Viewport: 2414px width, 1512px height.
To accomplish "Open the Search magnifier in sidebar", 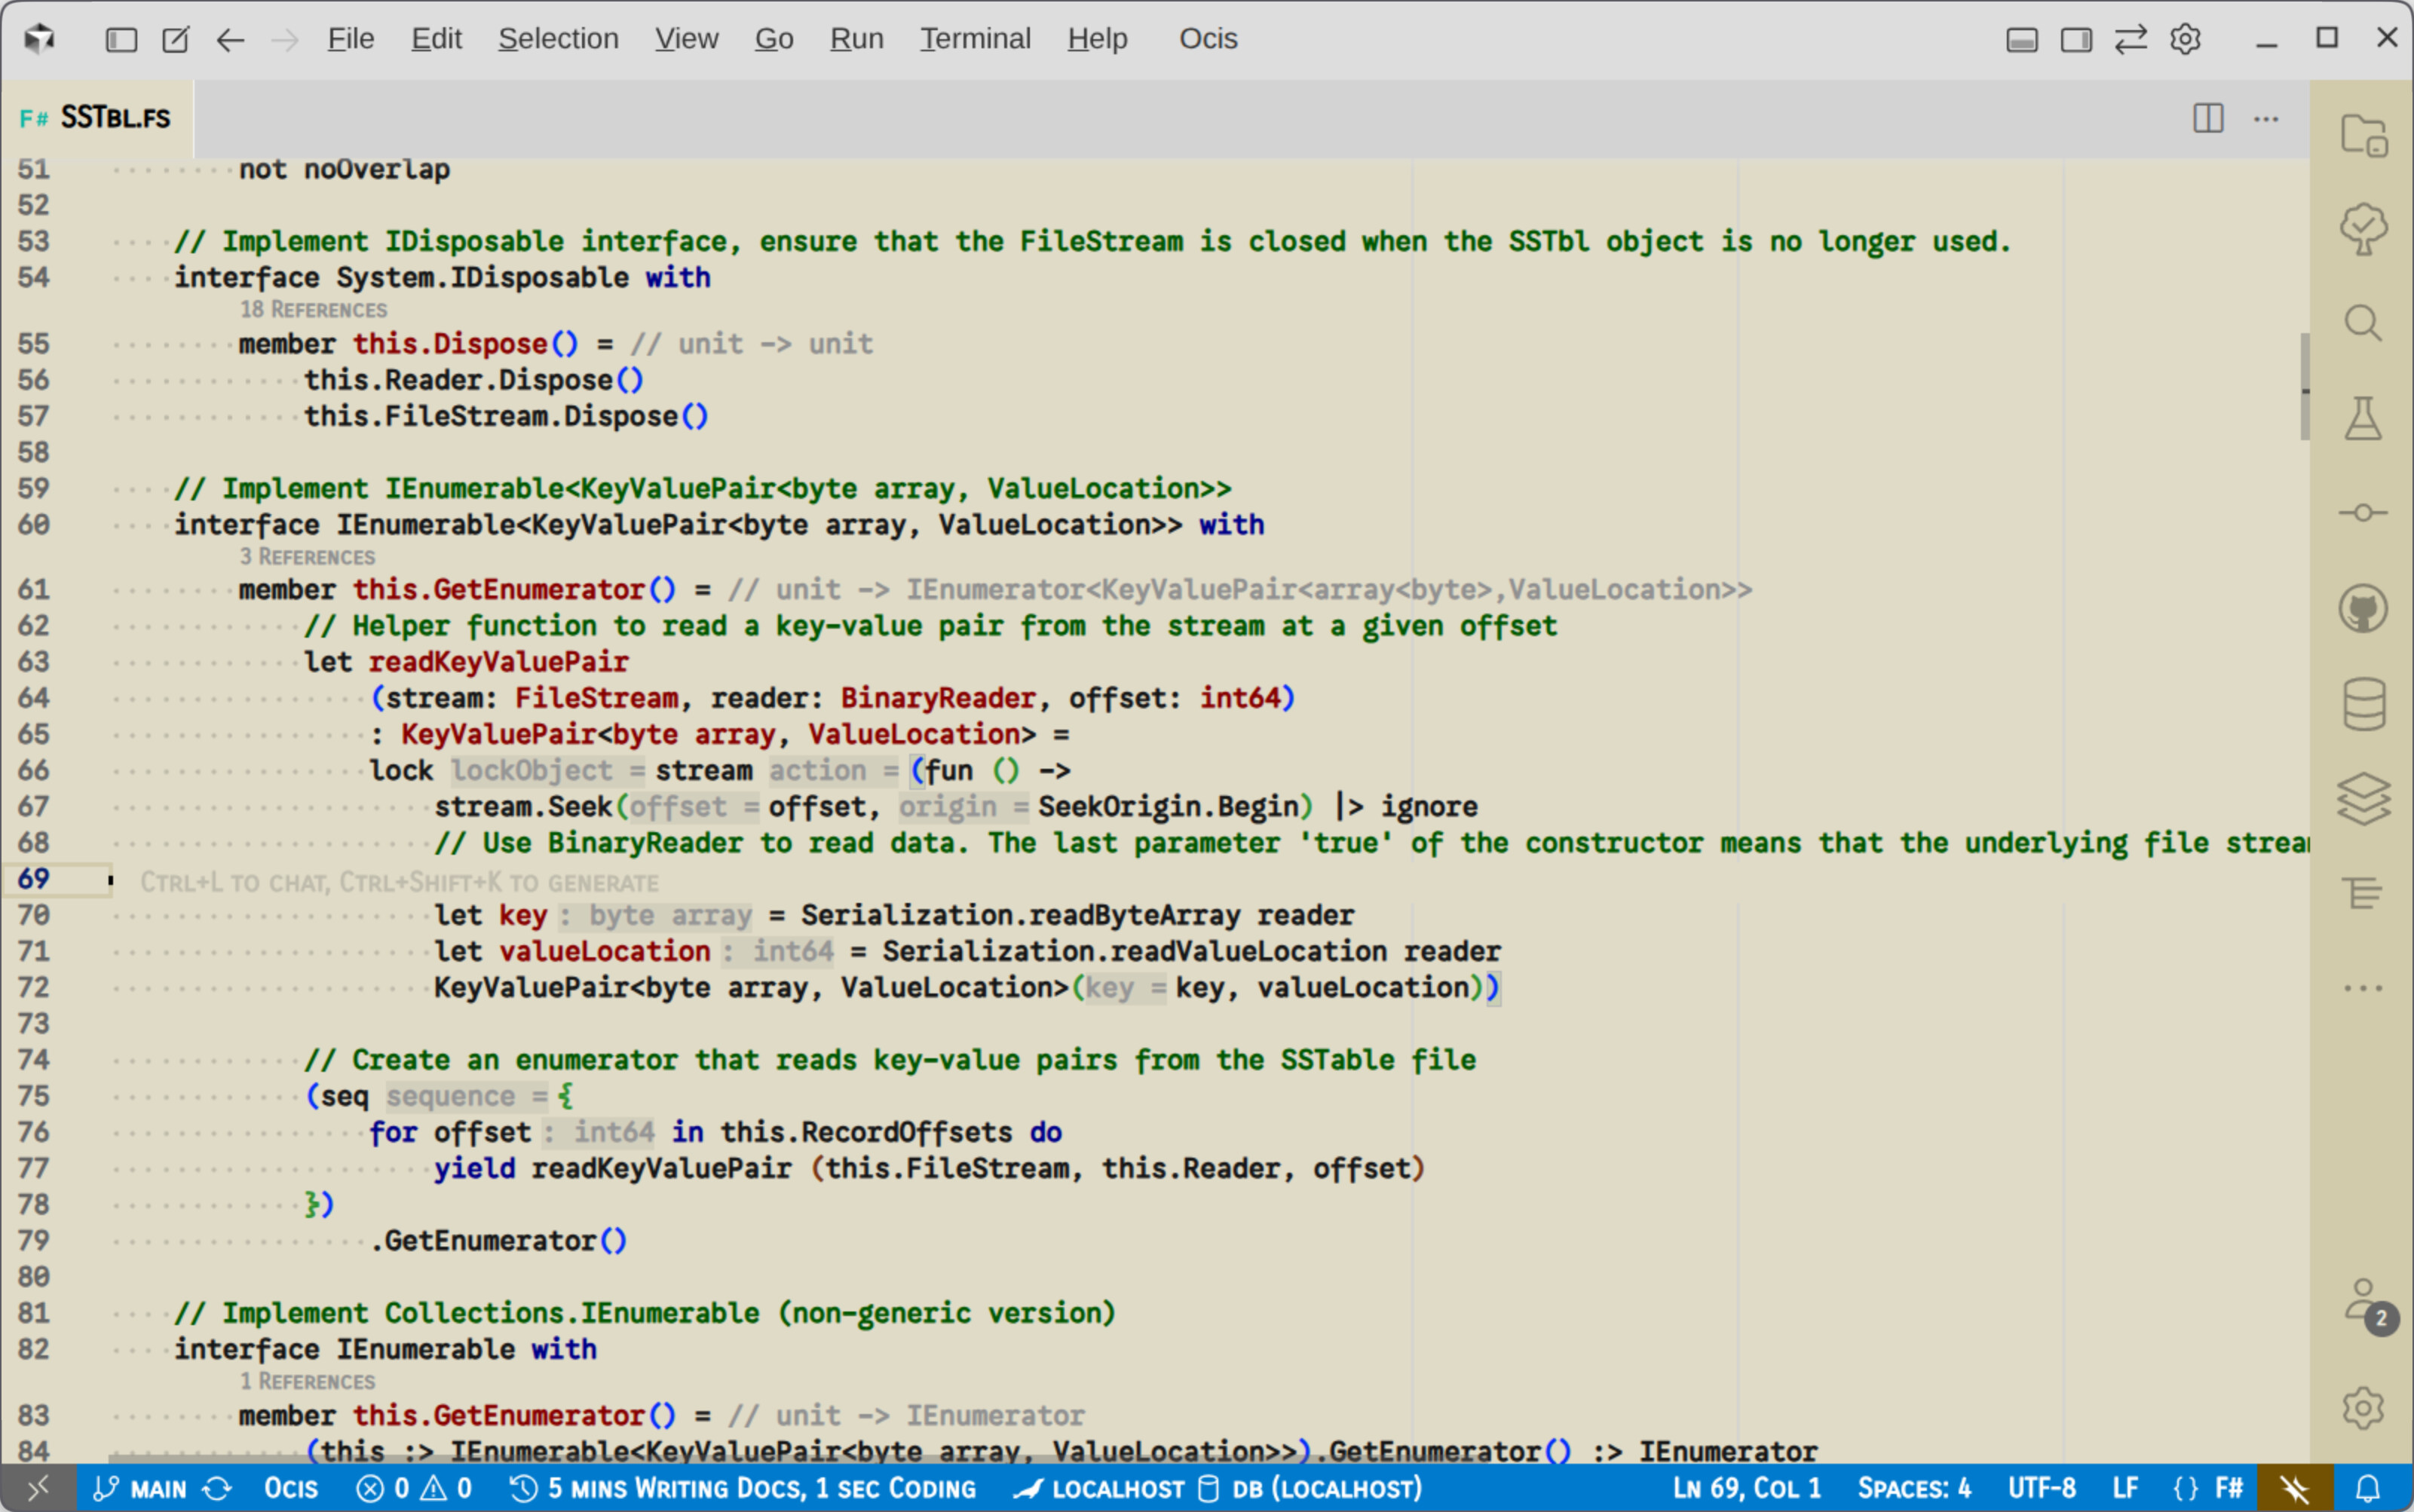I will point(2362,324).
